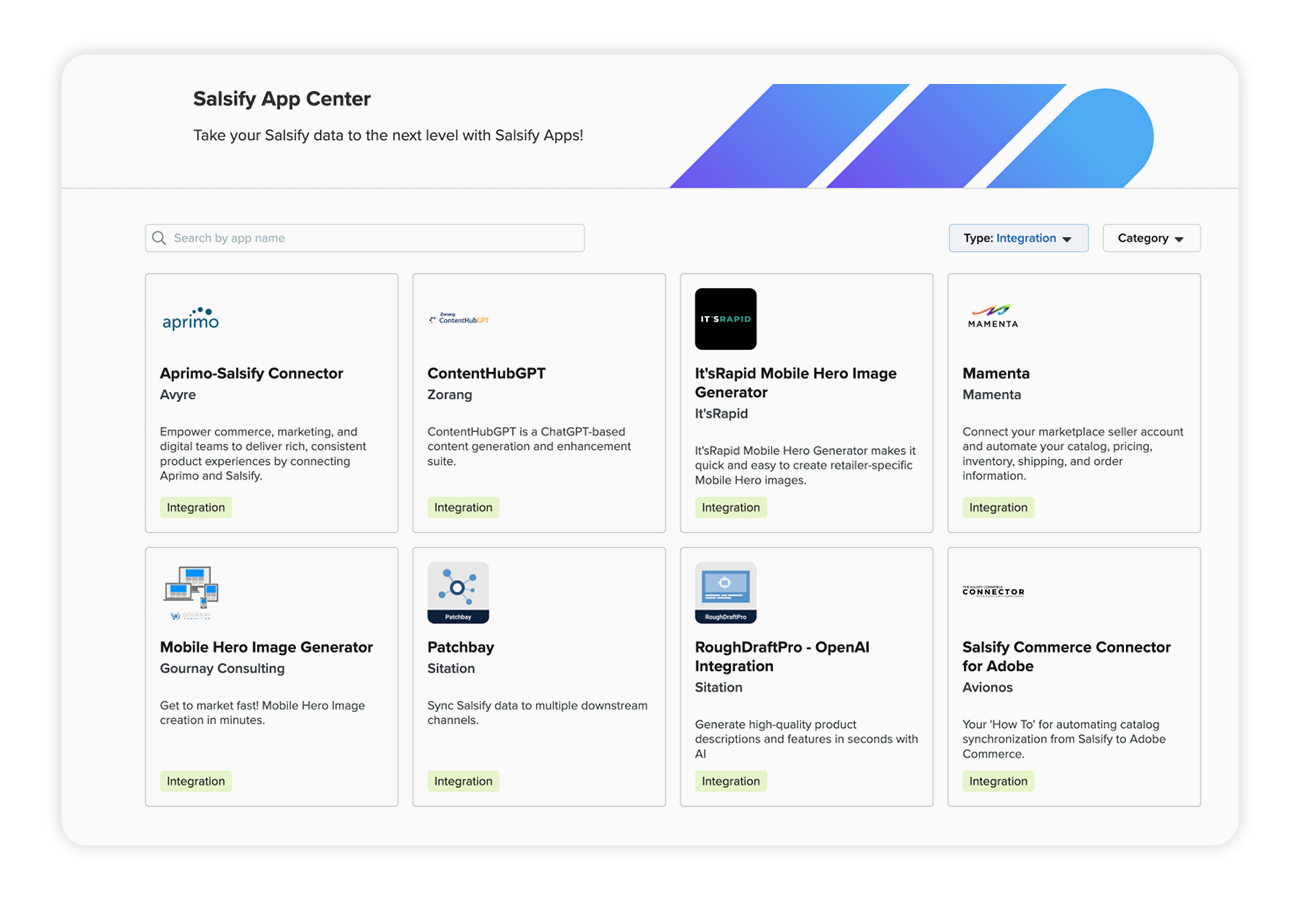
Task: Click Integration tag on Patchbay card
Action: point(463,781)
